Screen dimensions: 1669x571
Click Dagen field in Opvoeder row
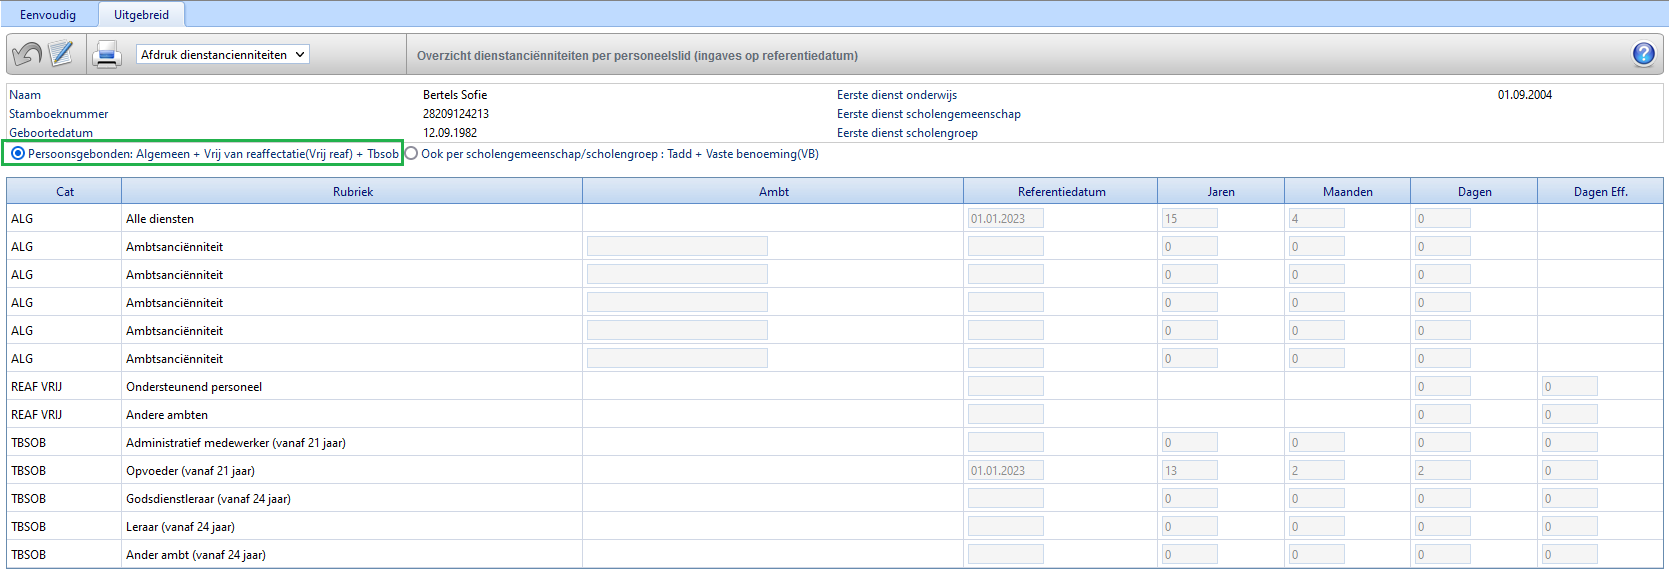point(1443,470)
